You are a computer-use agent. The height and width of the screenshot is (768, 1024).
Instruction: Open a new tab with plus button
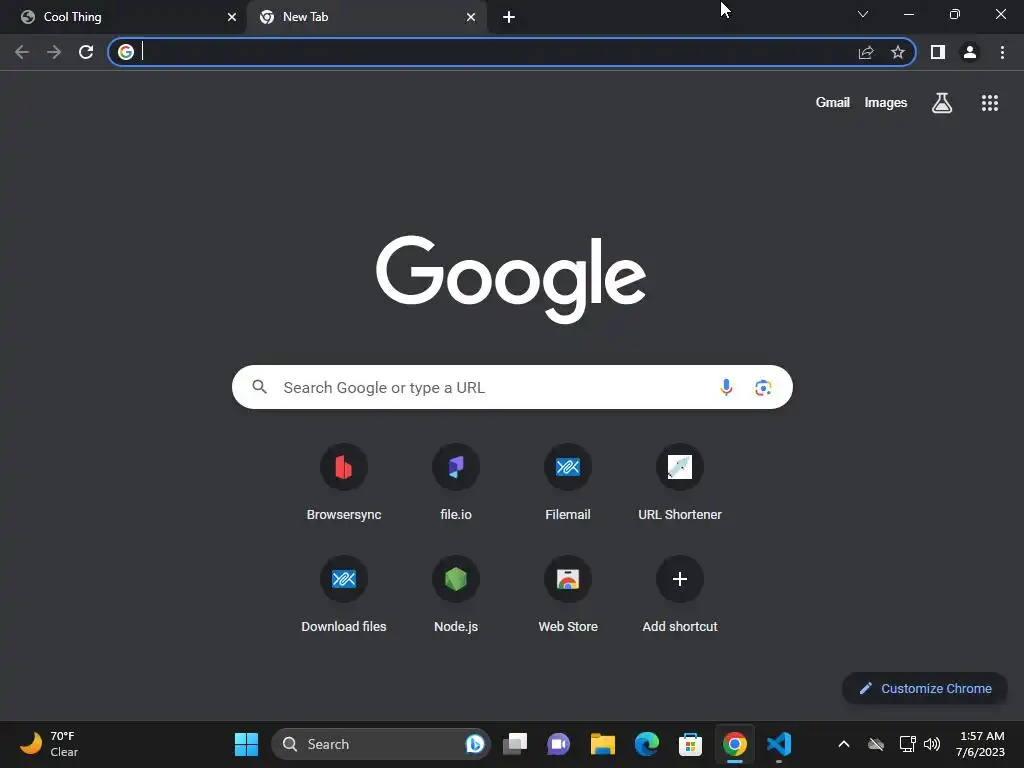[509, 17]
